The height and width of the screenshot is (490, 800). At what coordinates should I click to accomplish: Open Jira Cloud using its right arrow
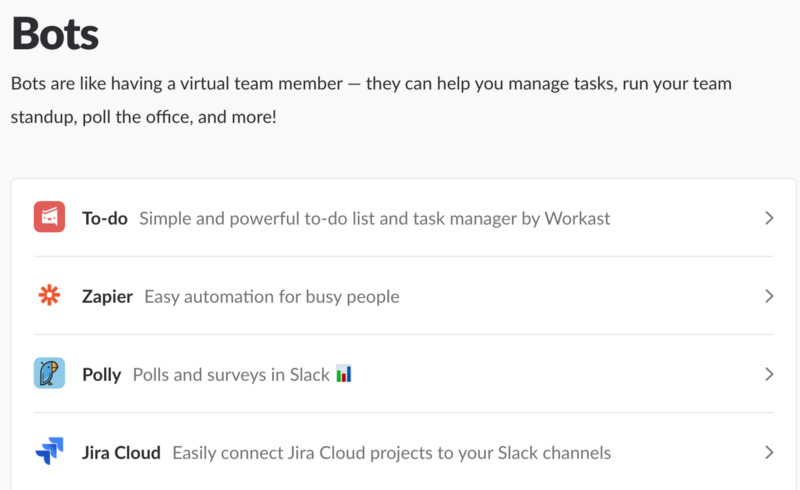769,452
